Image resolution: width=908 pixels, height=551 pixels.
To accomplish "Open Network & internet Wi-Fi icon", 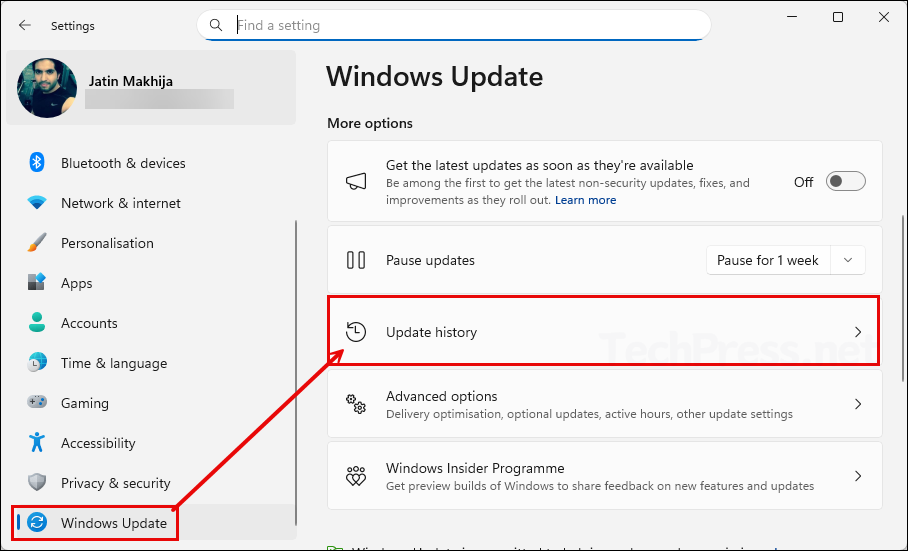I will click(37, 203).
